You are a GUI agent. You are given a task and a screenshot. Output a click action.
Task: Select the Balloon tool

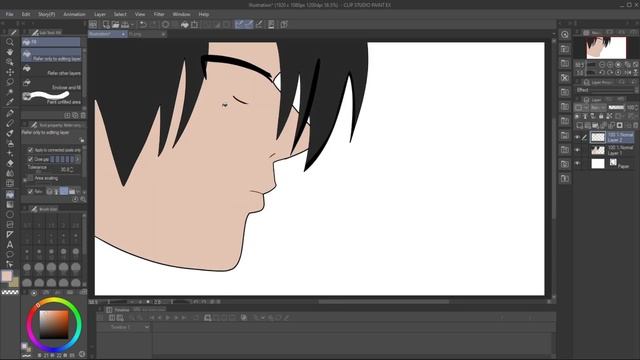[10, 254]
